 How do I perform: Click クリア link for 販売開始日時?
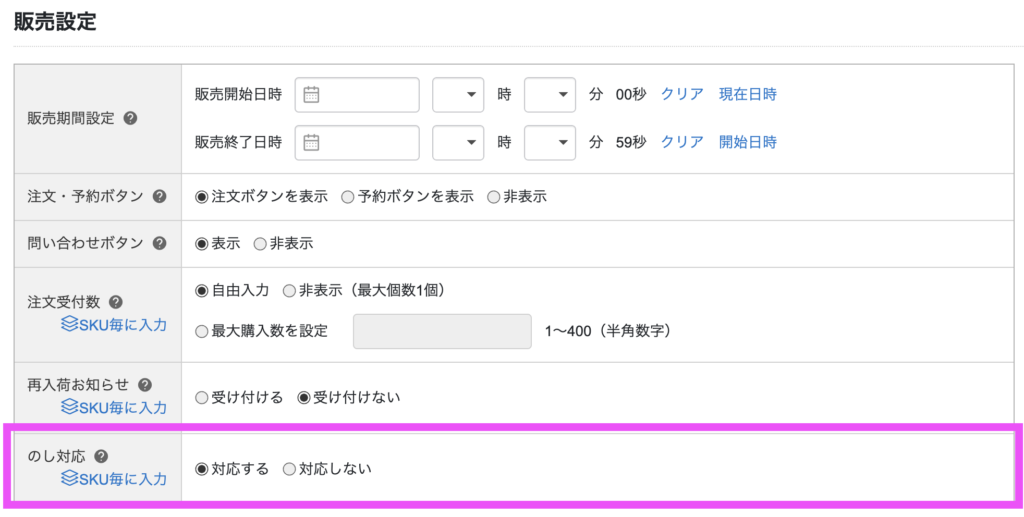pyautogui.click(x=682, y=95)
